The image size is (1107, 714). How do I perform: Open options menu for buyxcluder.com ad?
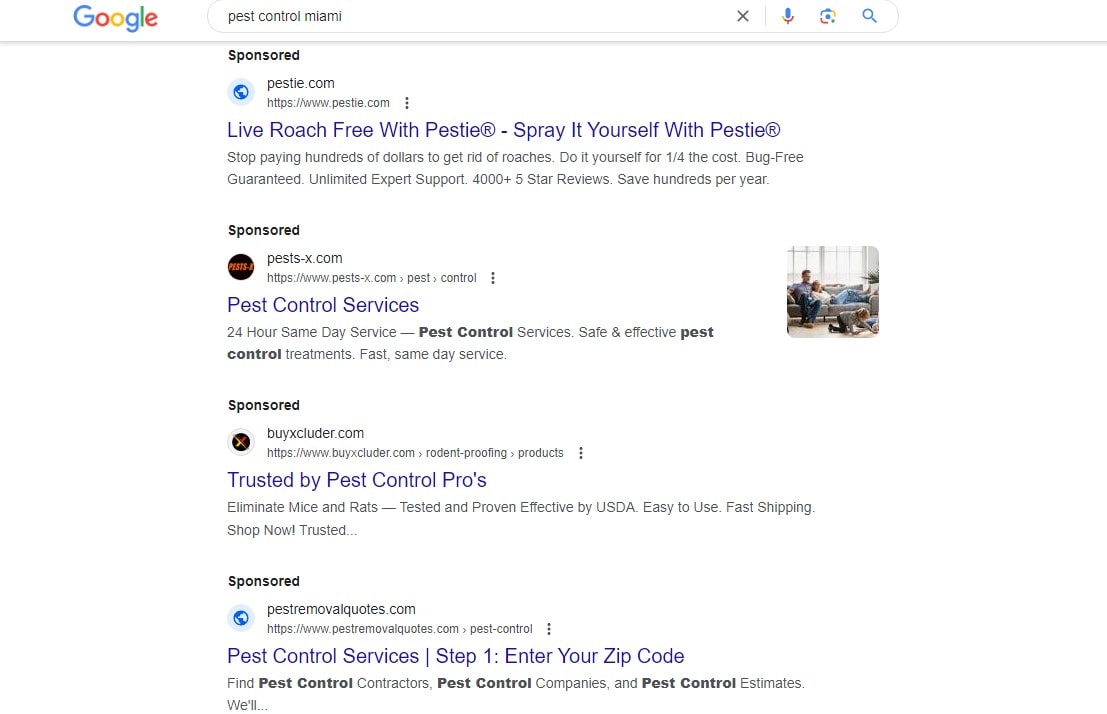(581, 453)
